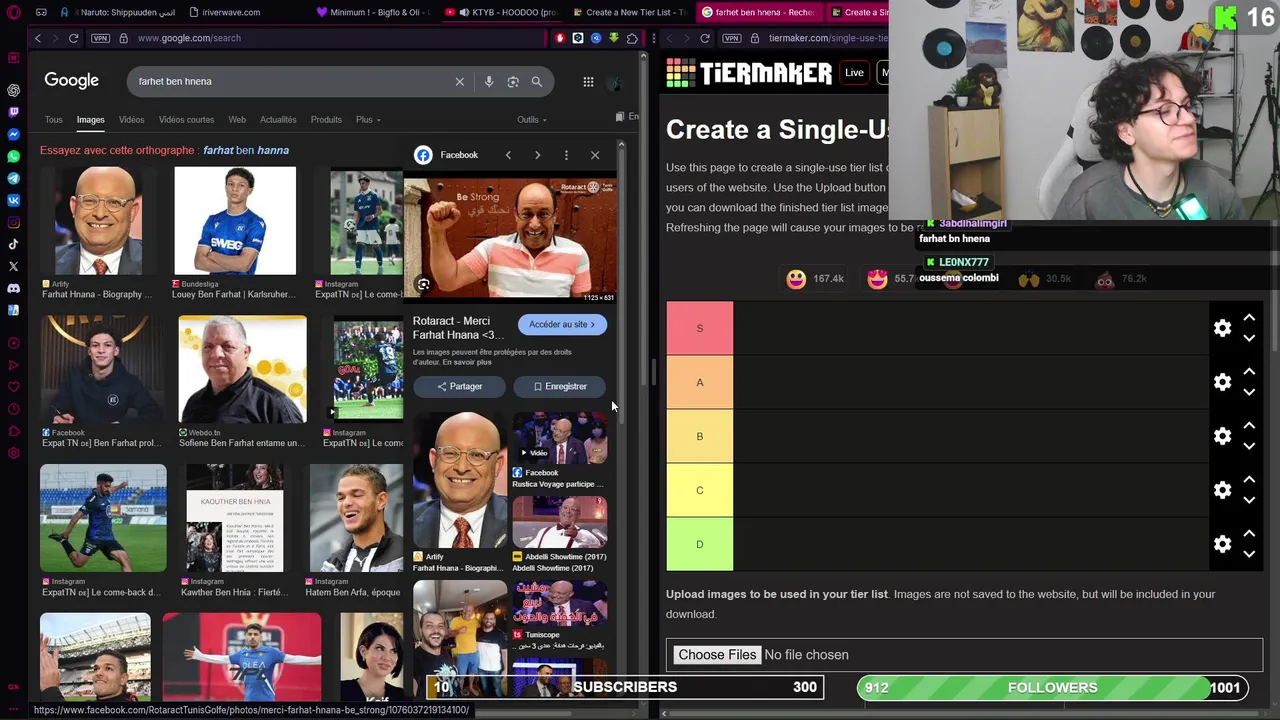Open settings gear for tier A
1280x720 pixels.
tap(1222, 382)
